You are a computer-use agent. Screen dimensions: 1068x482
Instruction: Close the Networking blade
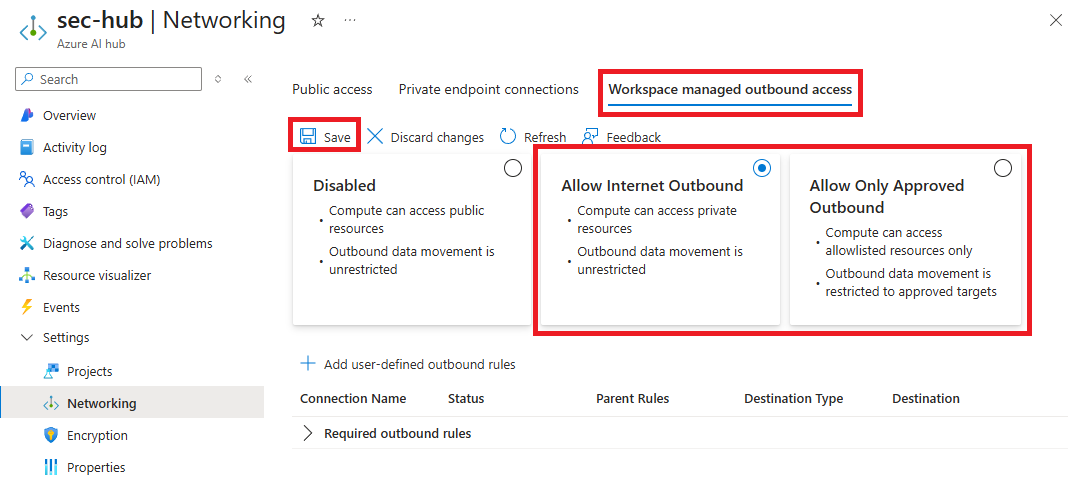click(1055, 20)
